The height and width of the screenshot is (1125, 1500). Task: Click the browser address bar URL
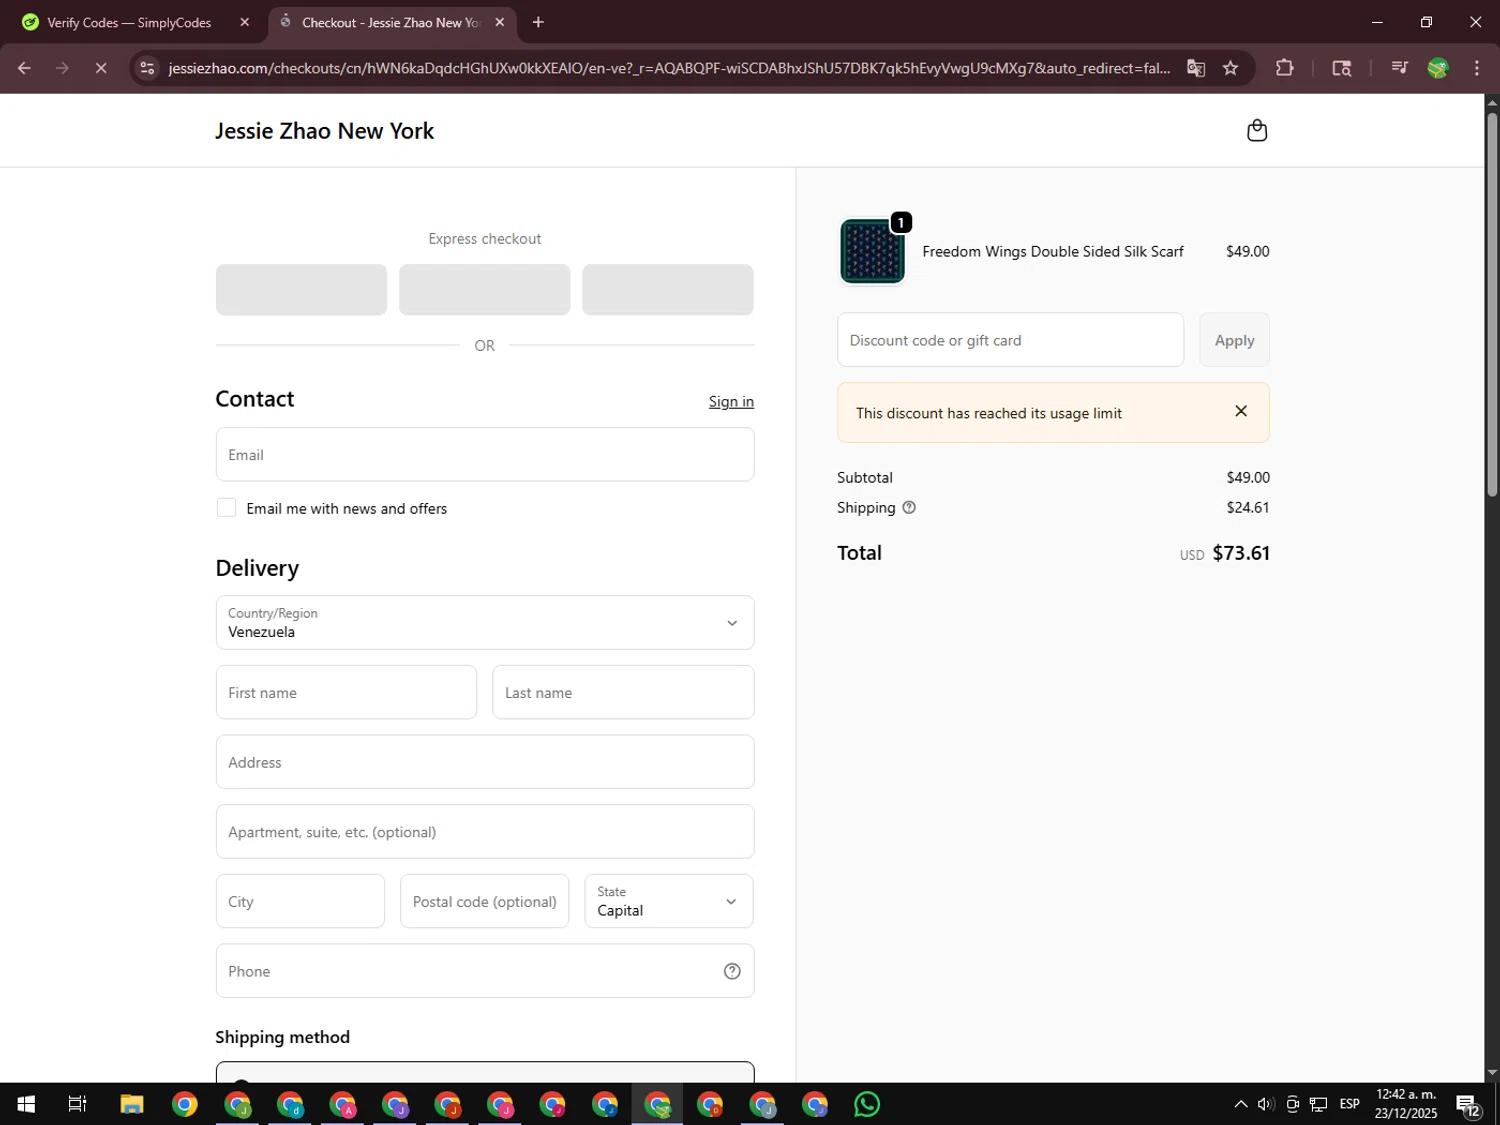pyautogui.click(x=669, y=68)
